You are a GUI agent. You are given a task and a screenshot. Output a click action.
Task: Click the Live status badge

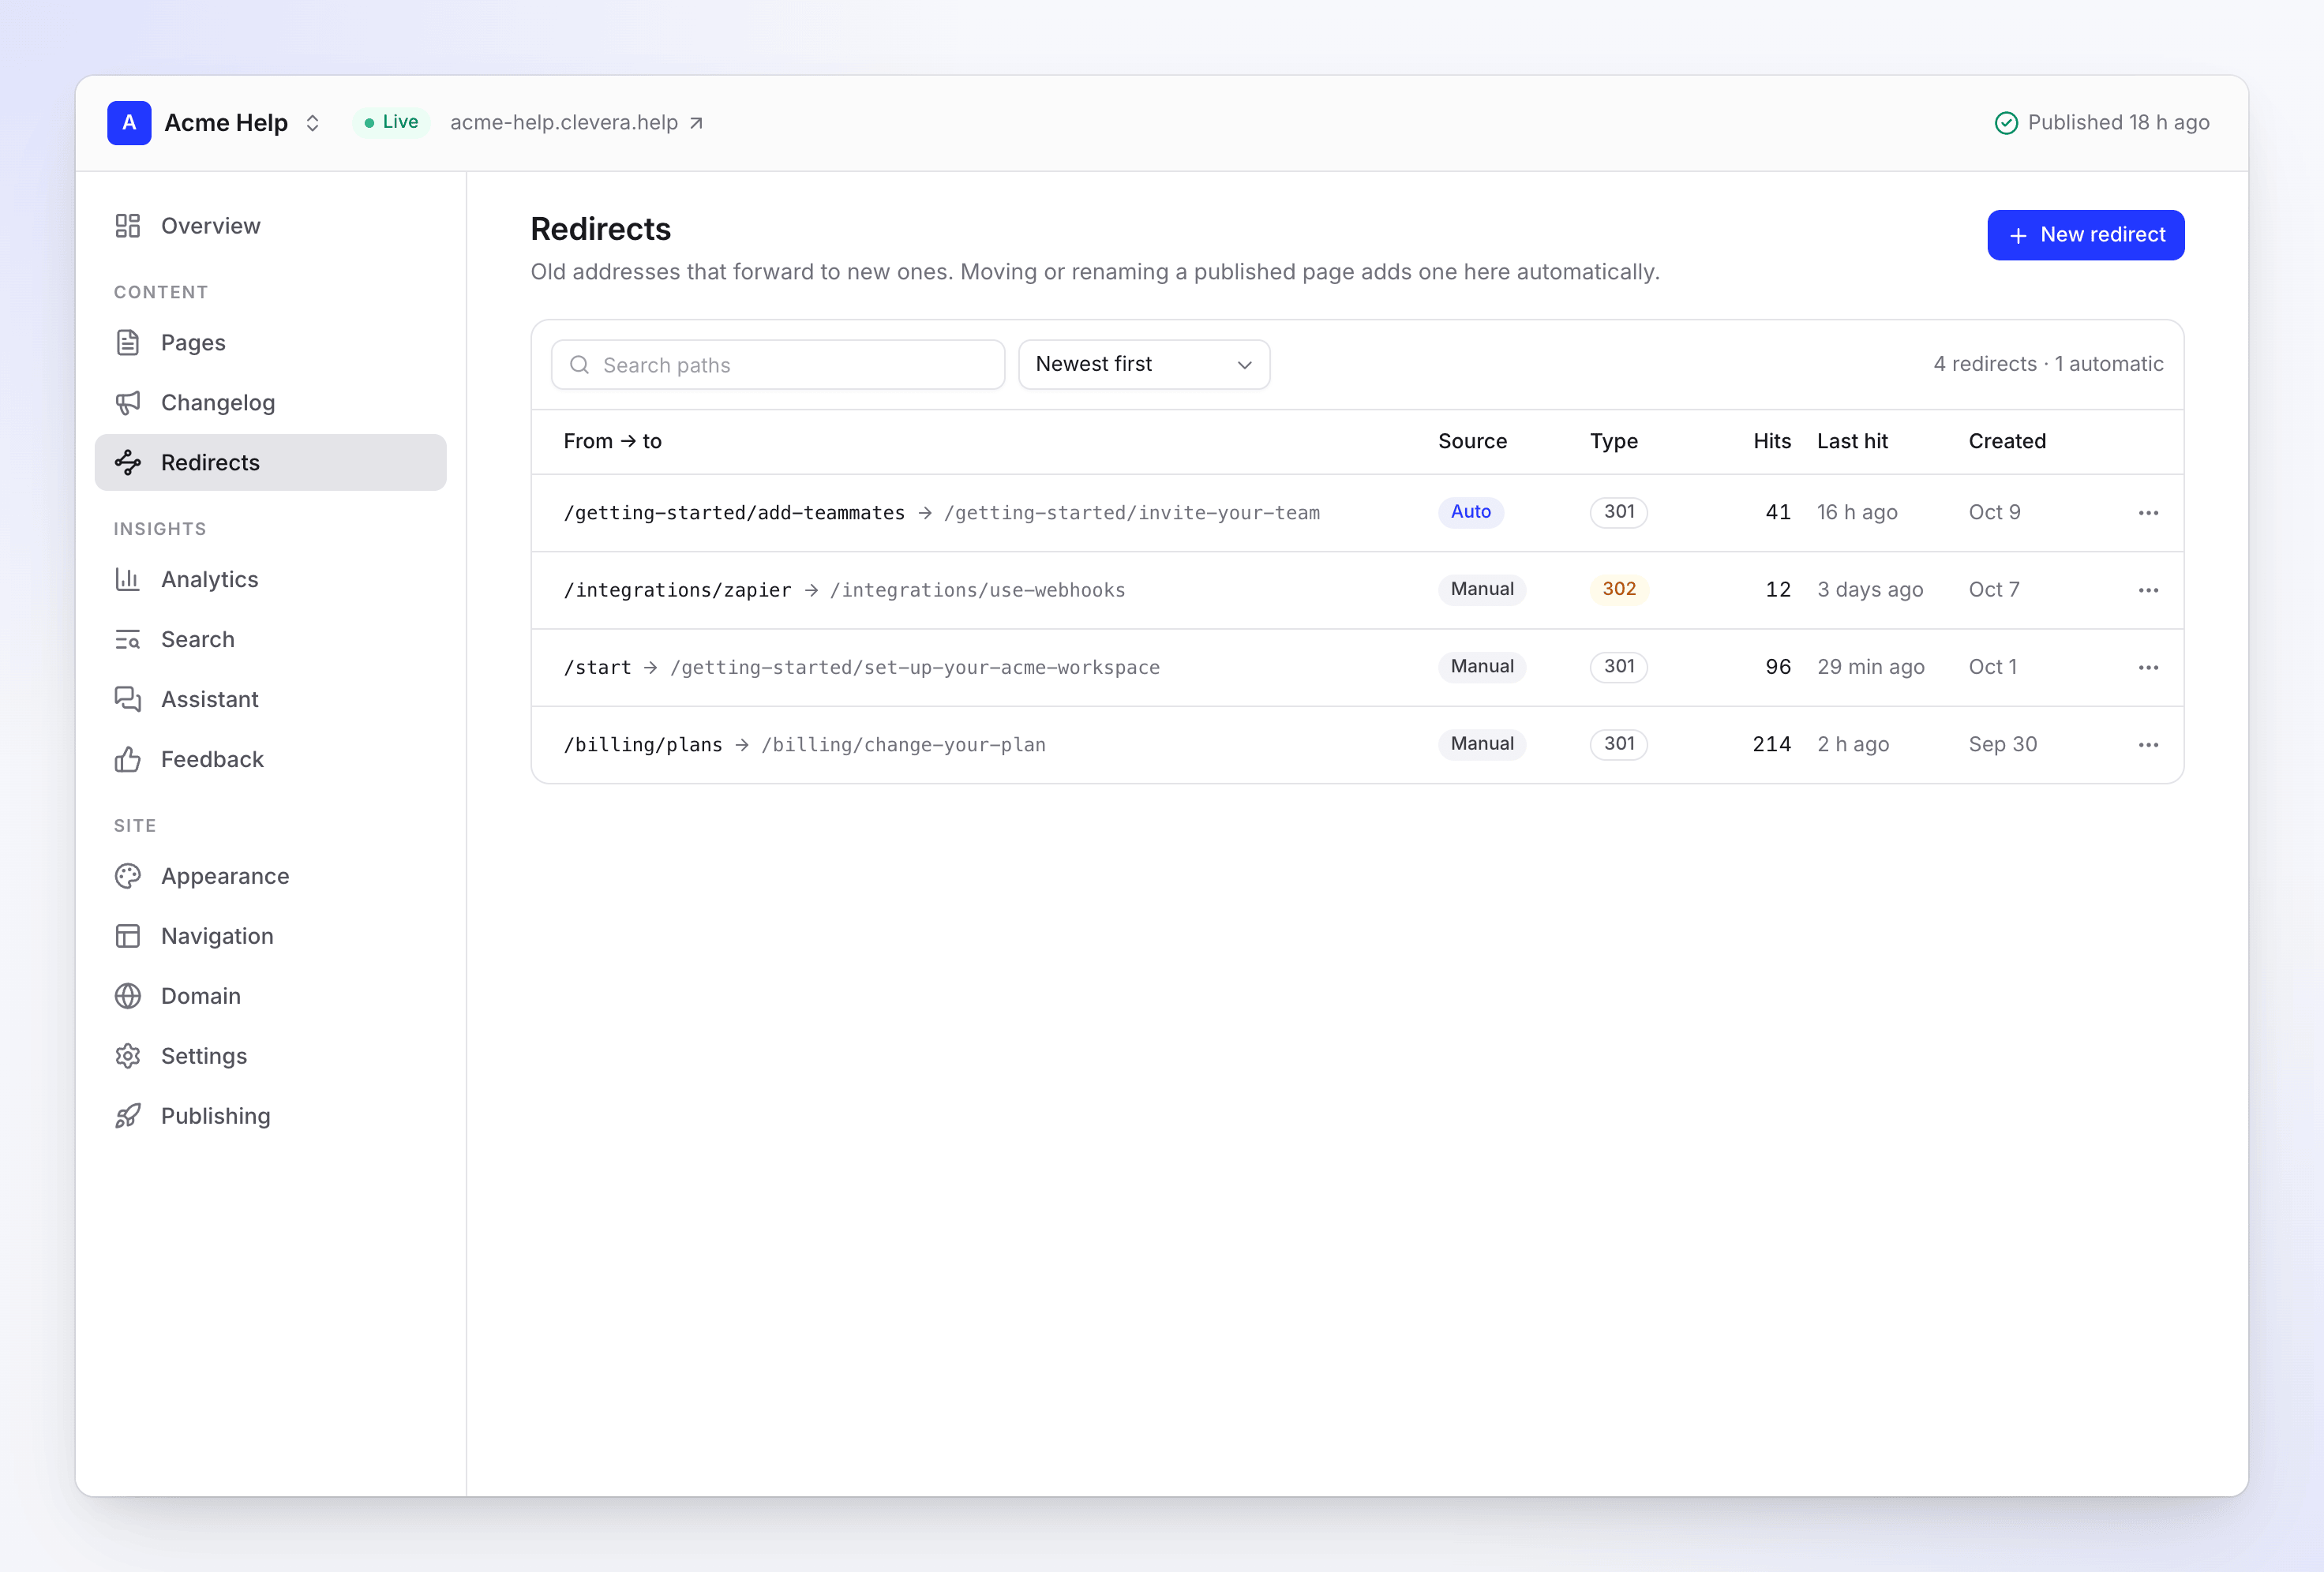point(391,122)
